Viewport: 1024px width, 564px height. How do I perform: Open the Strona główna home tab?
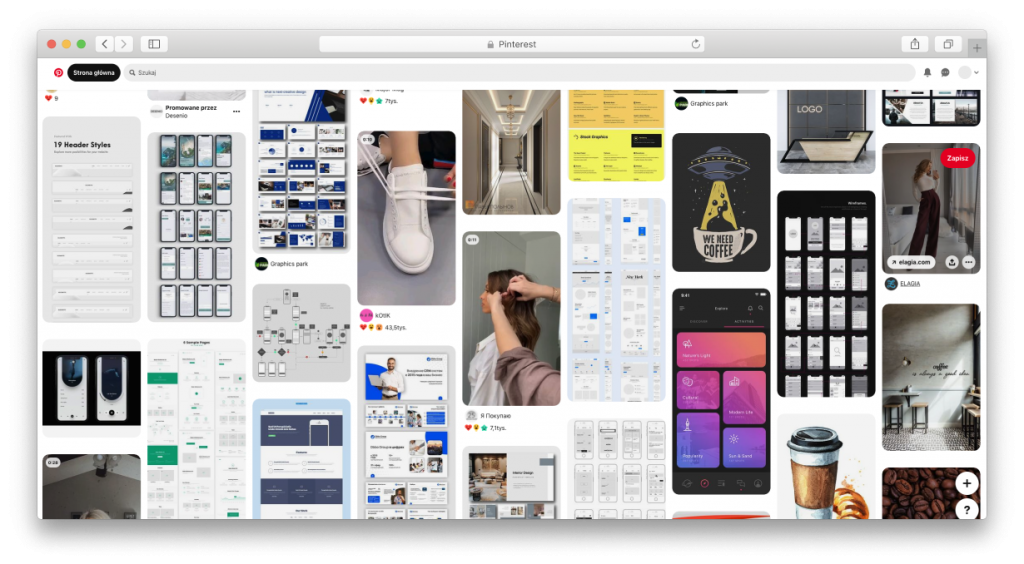(x=93, y=72)
